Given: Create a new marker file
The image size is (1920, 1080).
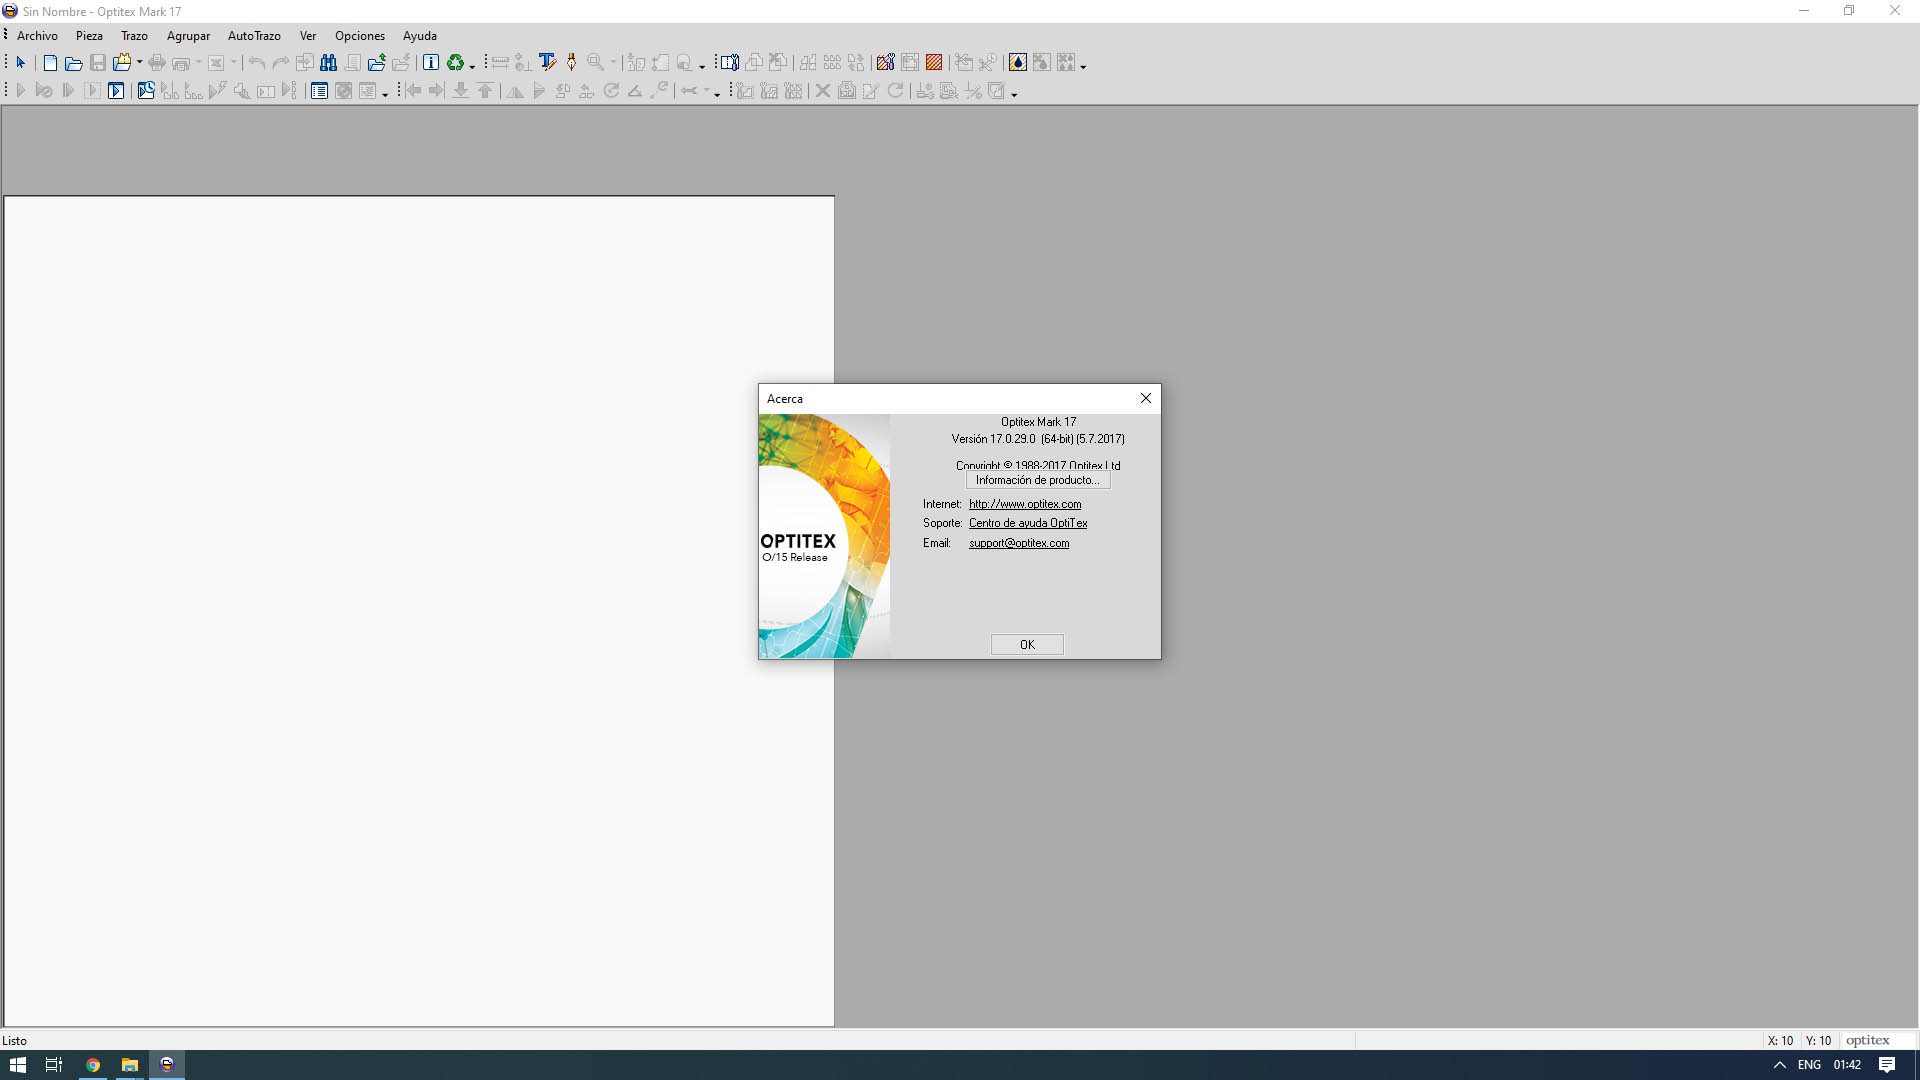Looking at the screenshot, I should (50, 63).
